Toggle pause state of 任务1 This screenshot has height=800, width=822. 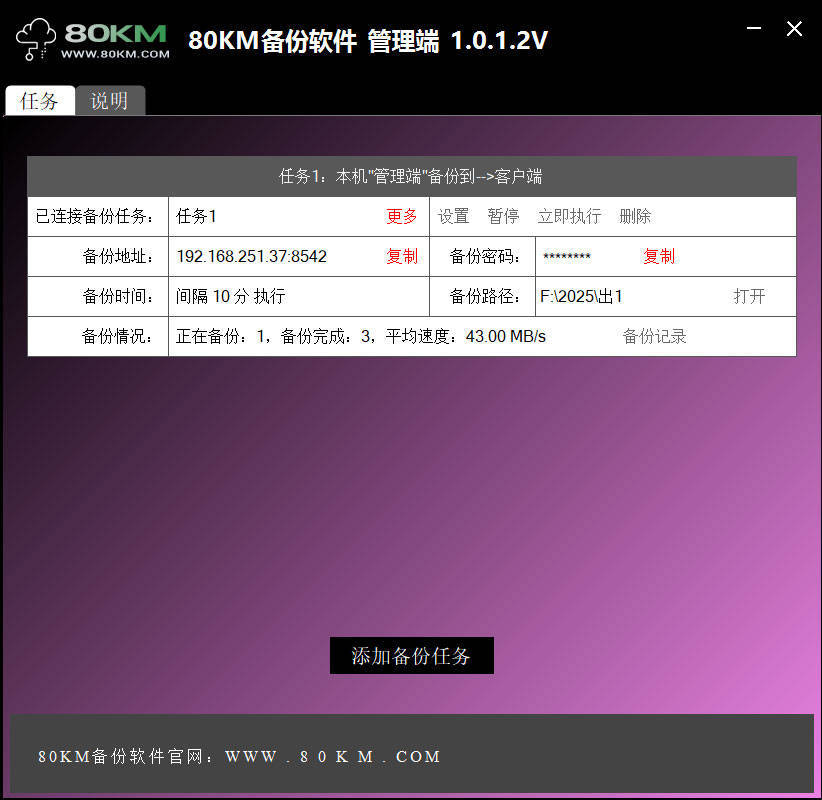pos(503,216)
